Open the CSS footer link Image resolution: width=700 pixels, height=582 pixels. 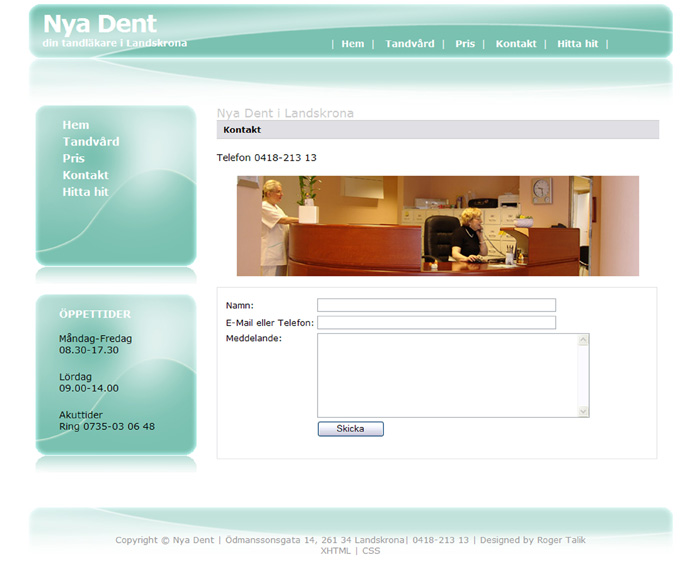point(371,551)
